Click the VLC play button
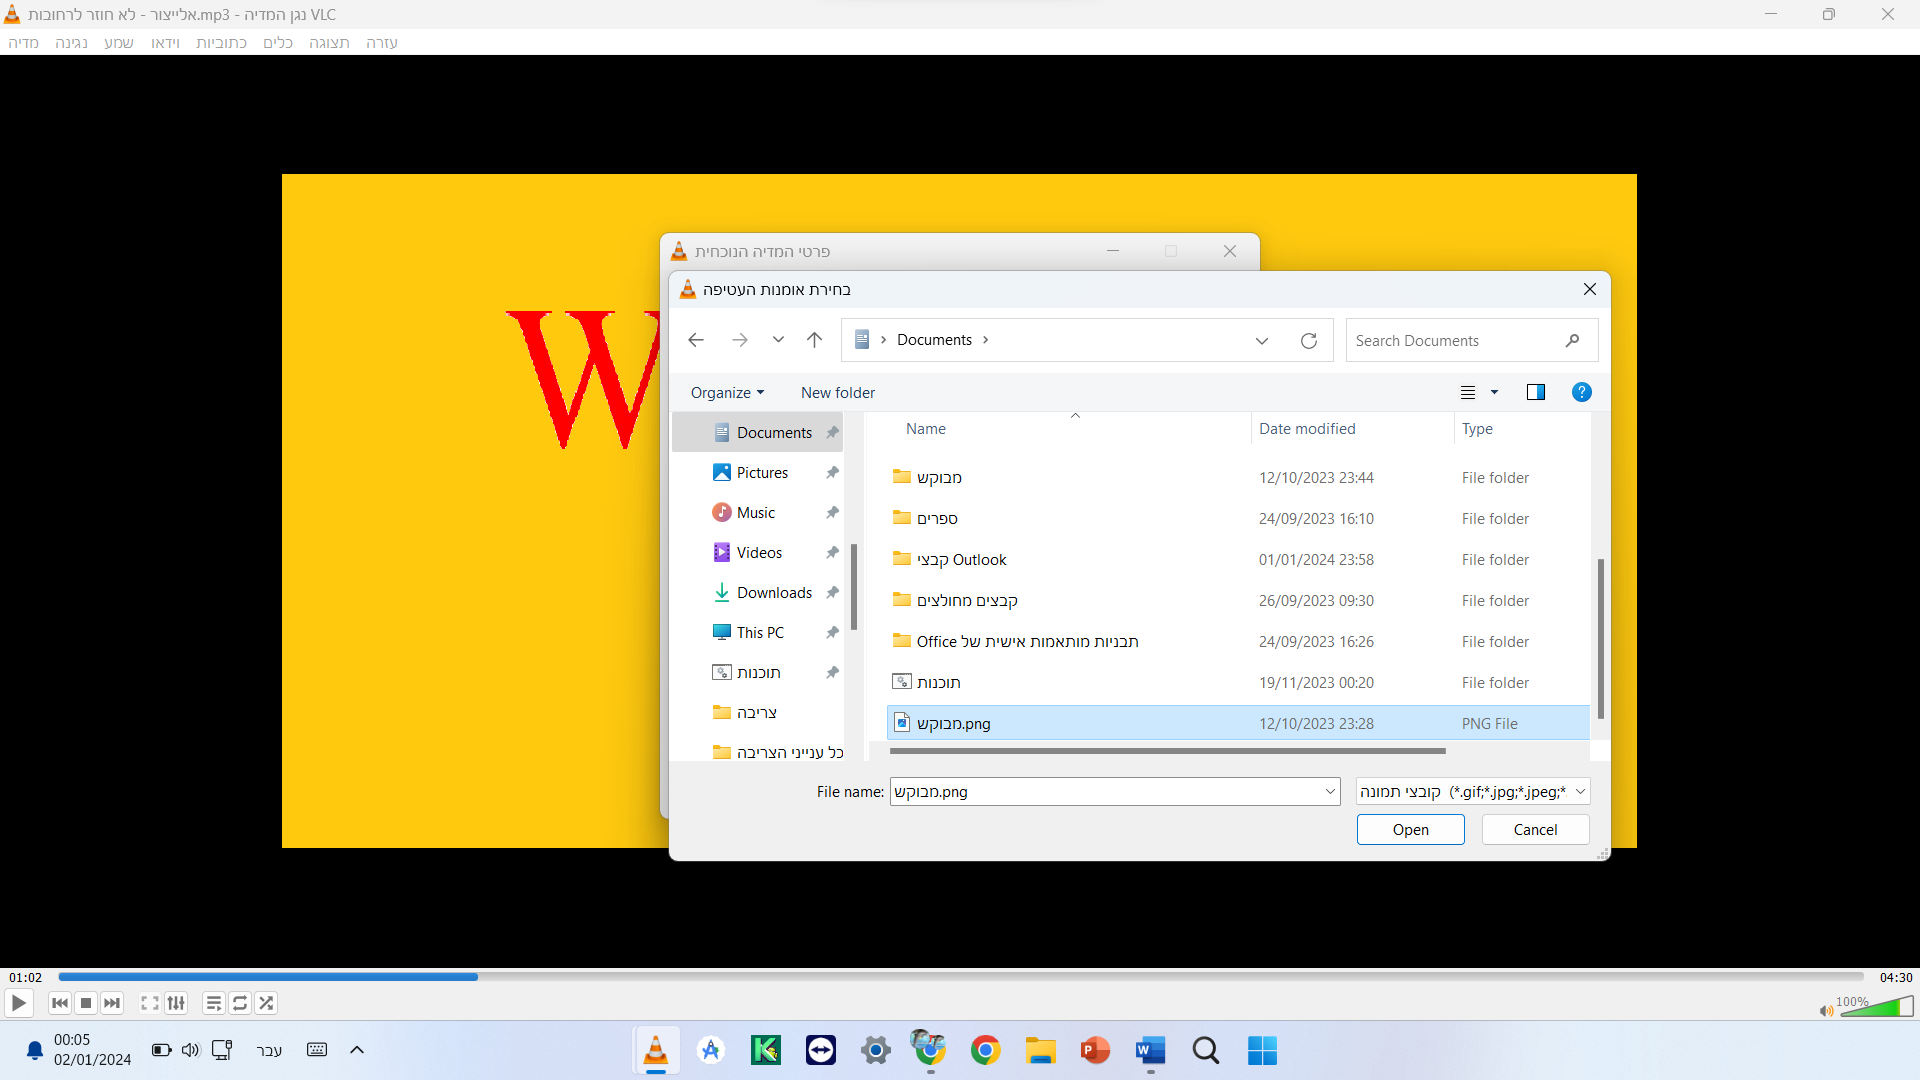The height and width of the screenshot is (1080, 1920). pos(19,1003)
